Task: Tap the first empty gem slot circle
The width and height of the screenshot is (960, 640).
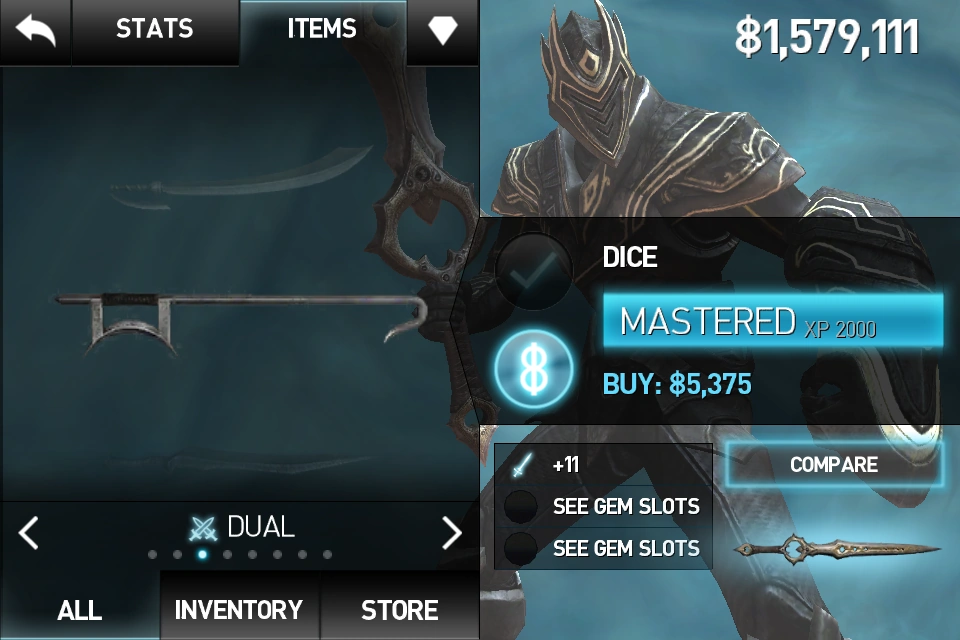Action: click(521, 506)
